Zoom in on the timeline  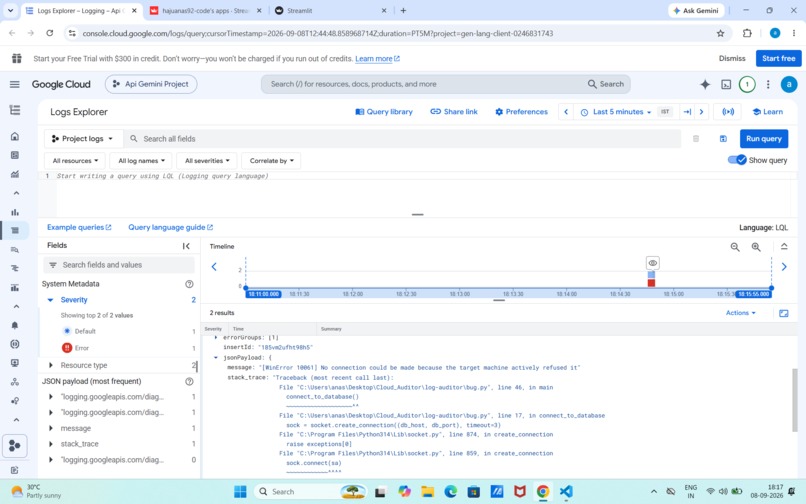(756, 247)
